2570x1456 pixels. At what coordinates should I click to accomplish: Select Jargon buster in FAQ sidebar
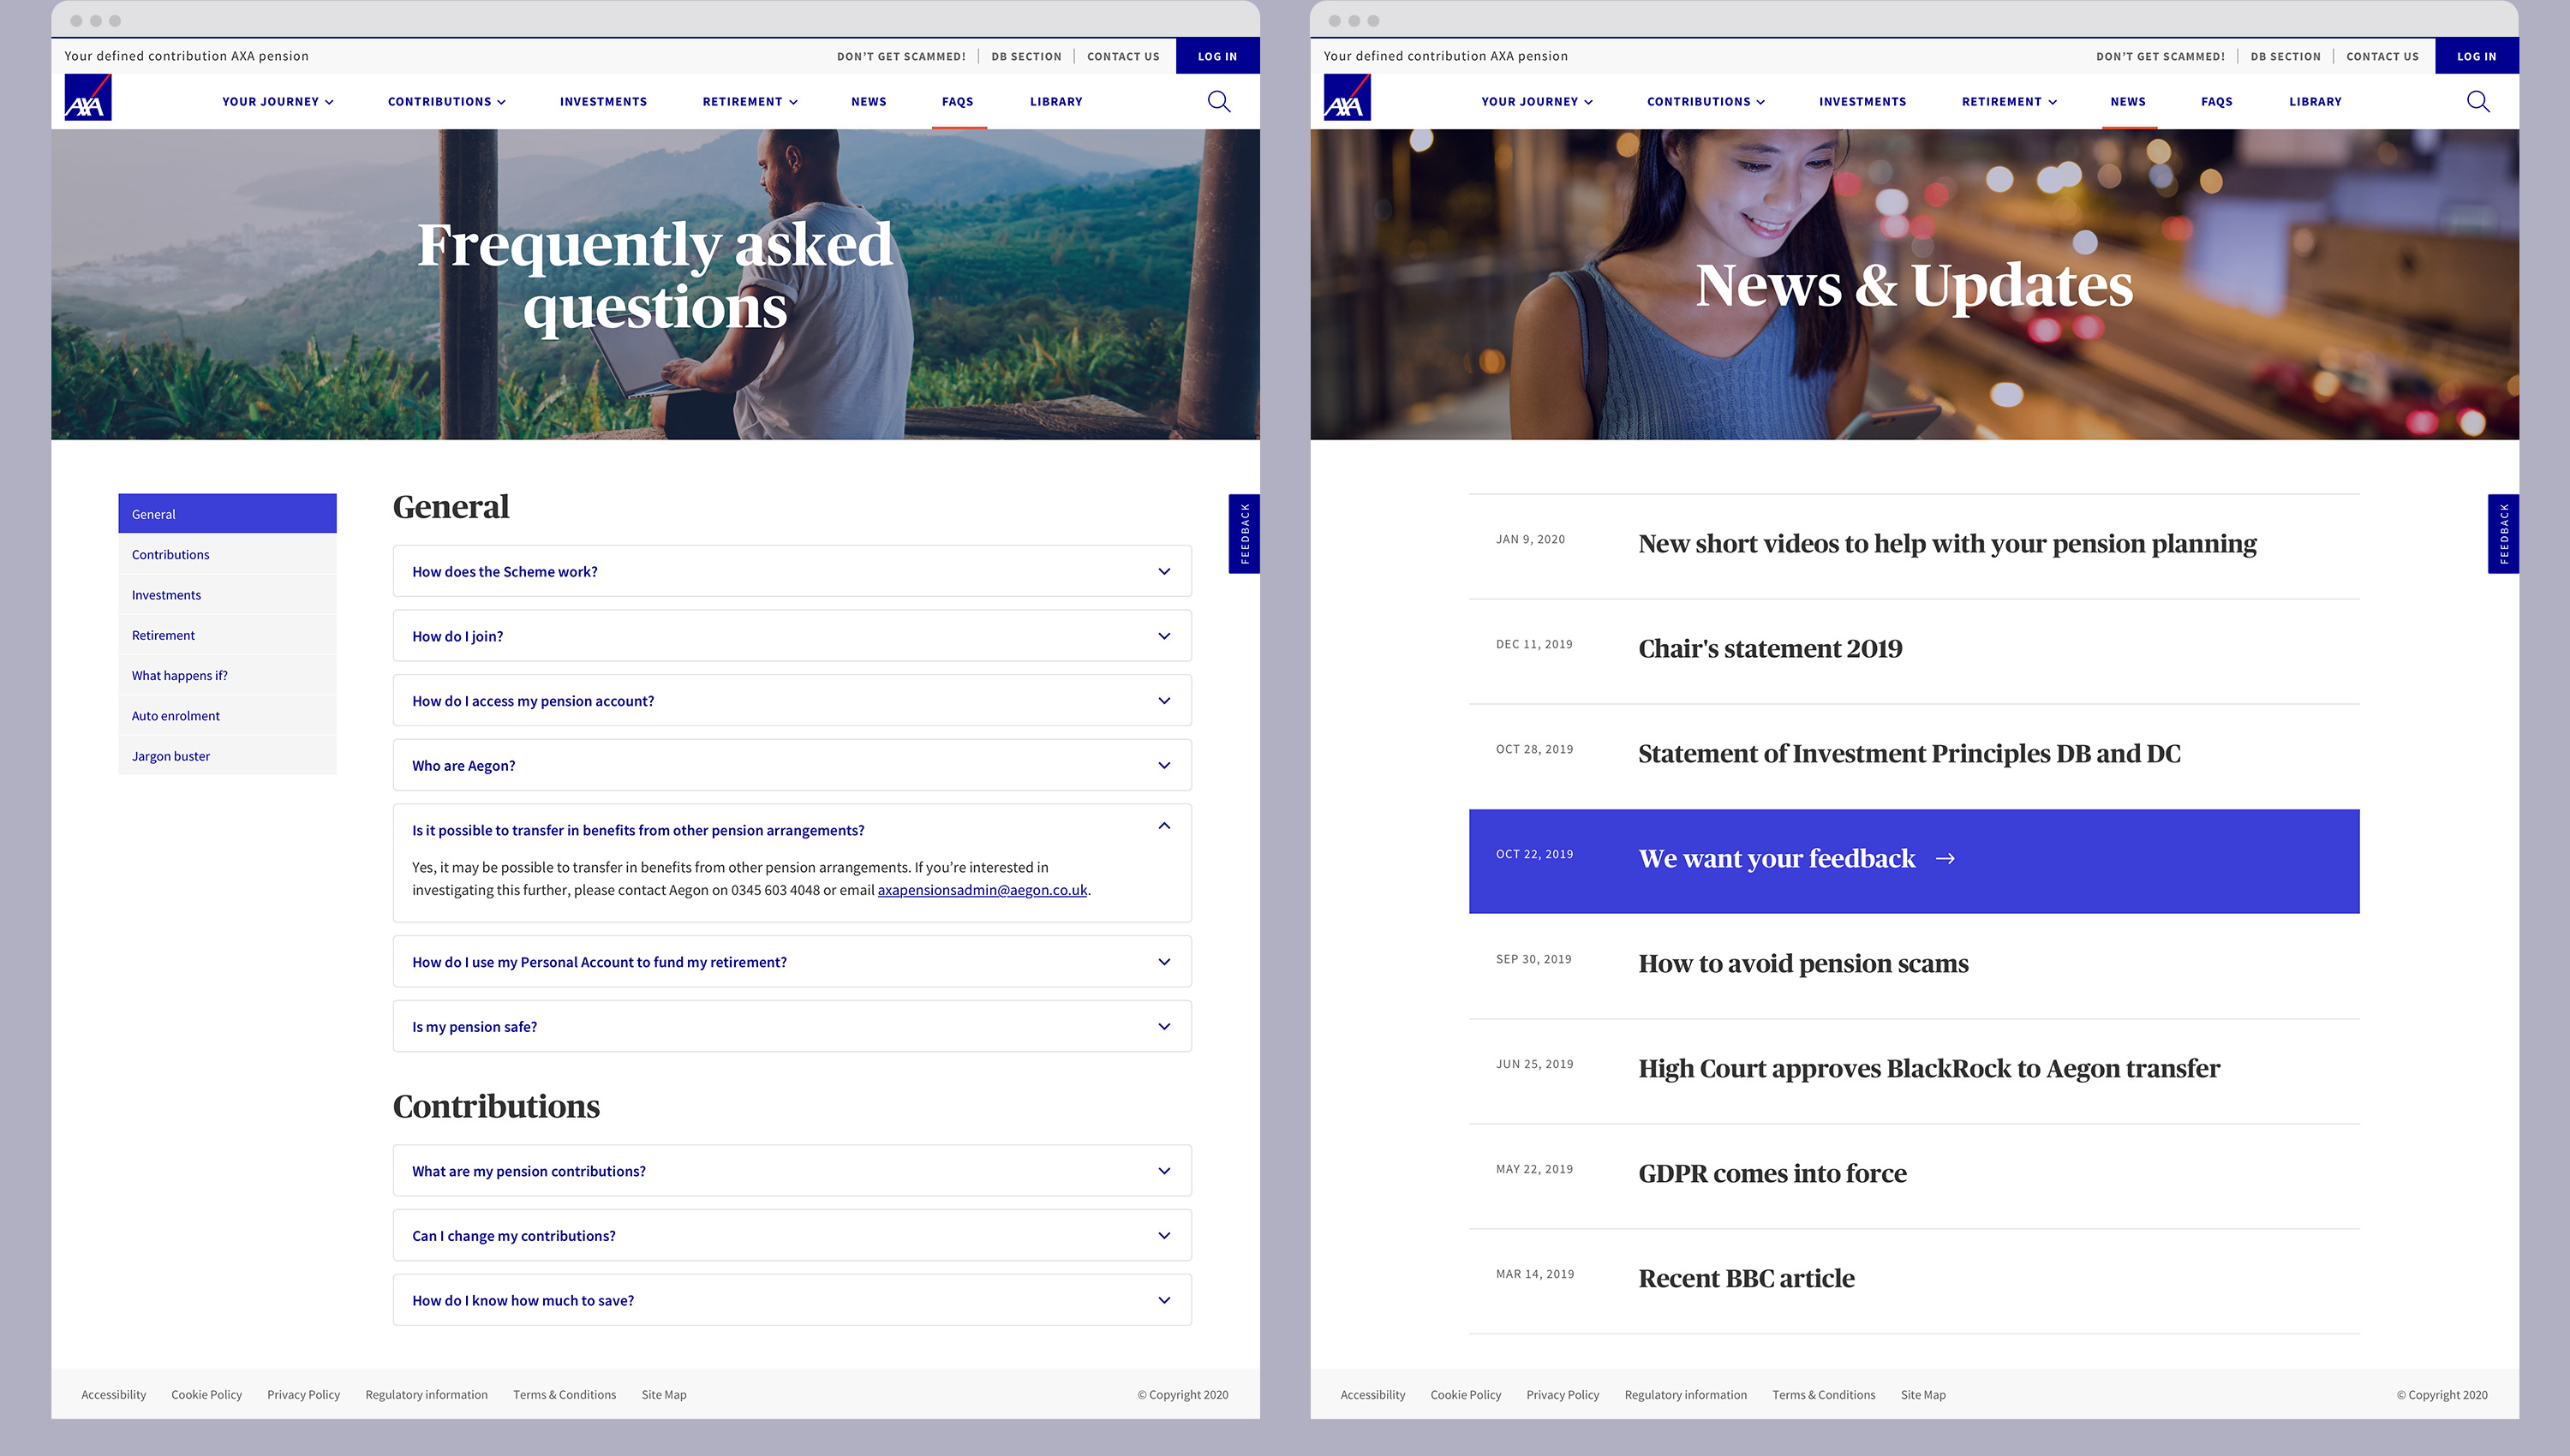[227, 756]
